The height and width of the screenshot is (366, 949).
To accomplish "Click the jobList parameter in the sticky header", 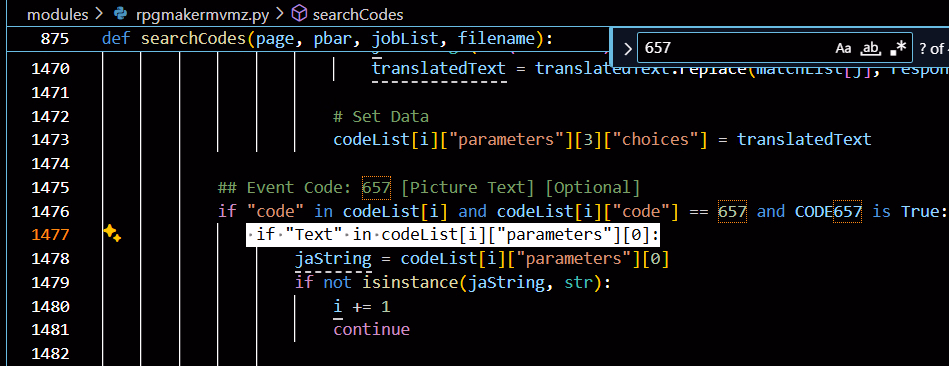I will 405,39.
